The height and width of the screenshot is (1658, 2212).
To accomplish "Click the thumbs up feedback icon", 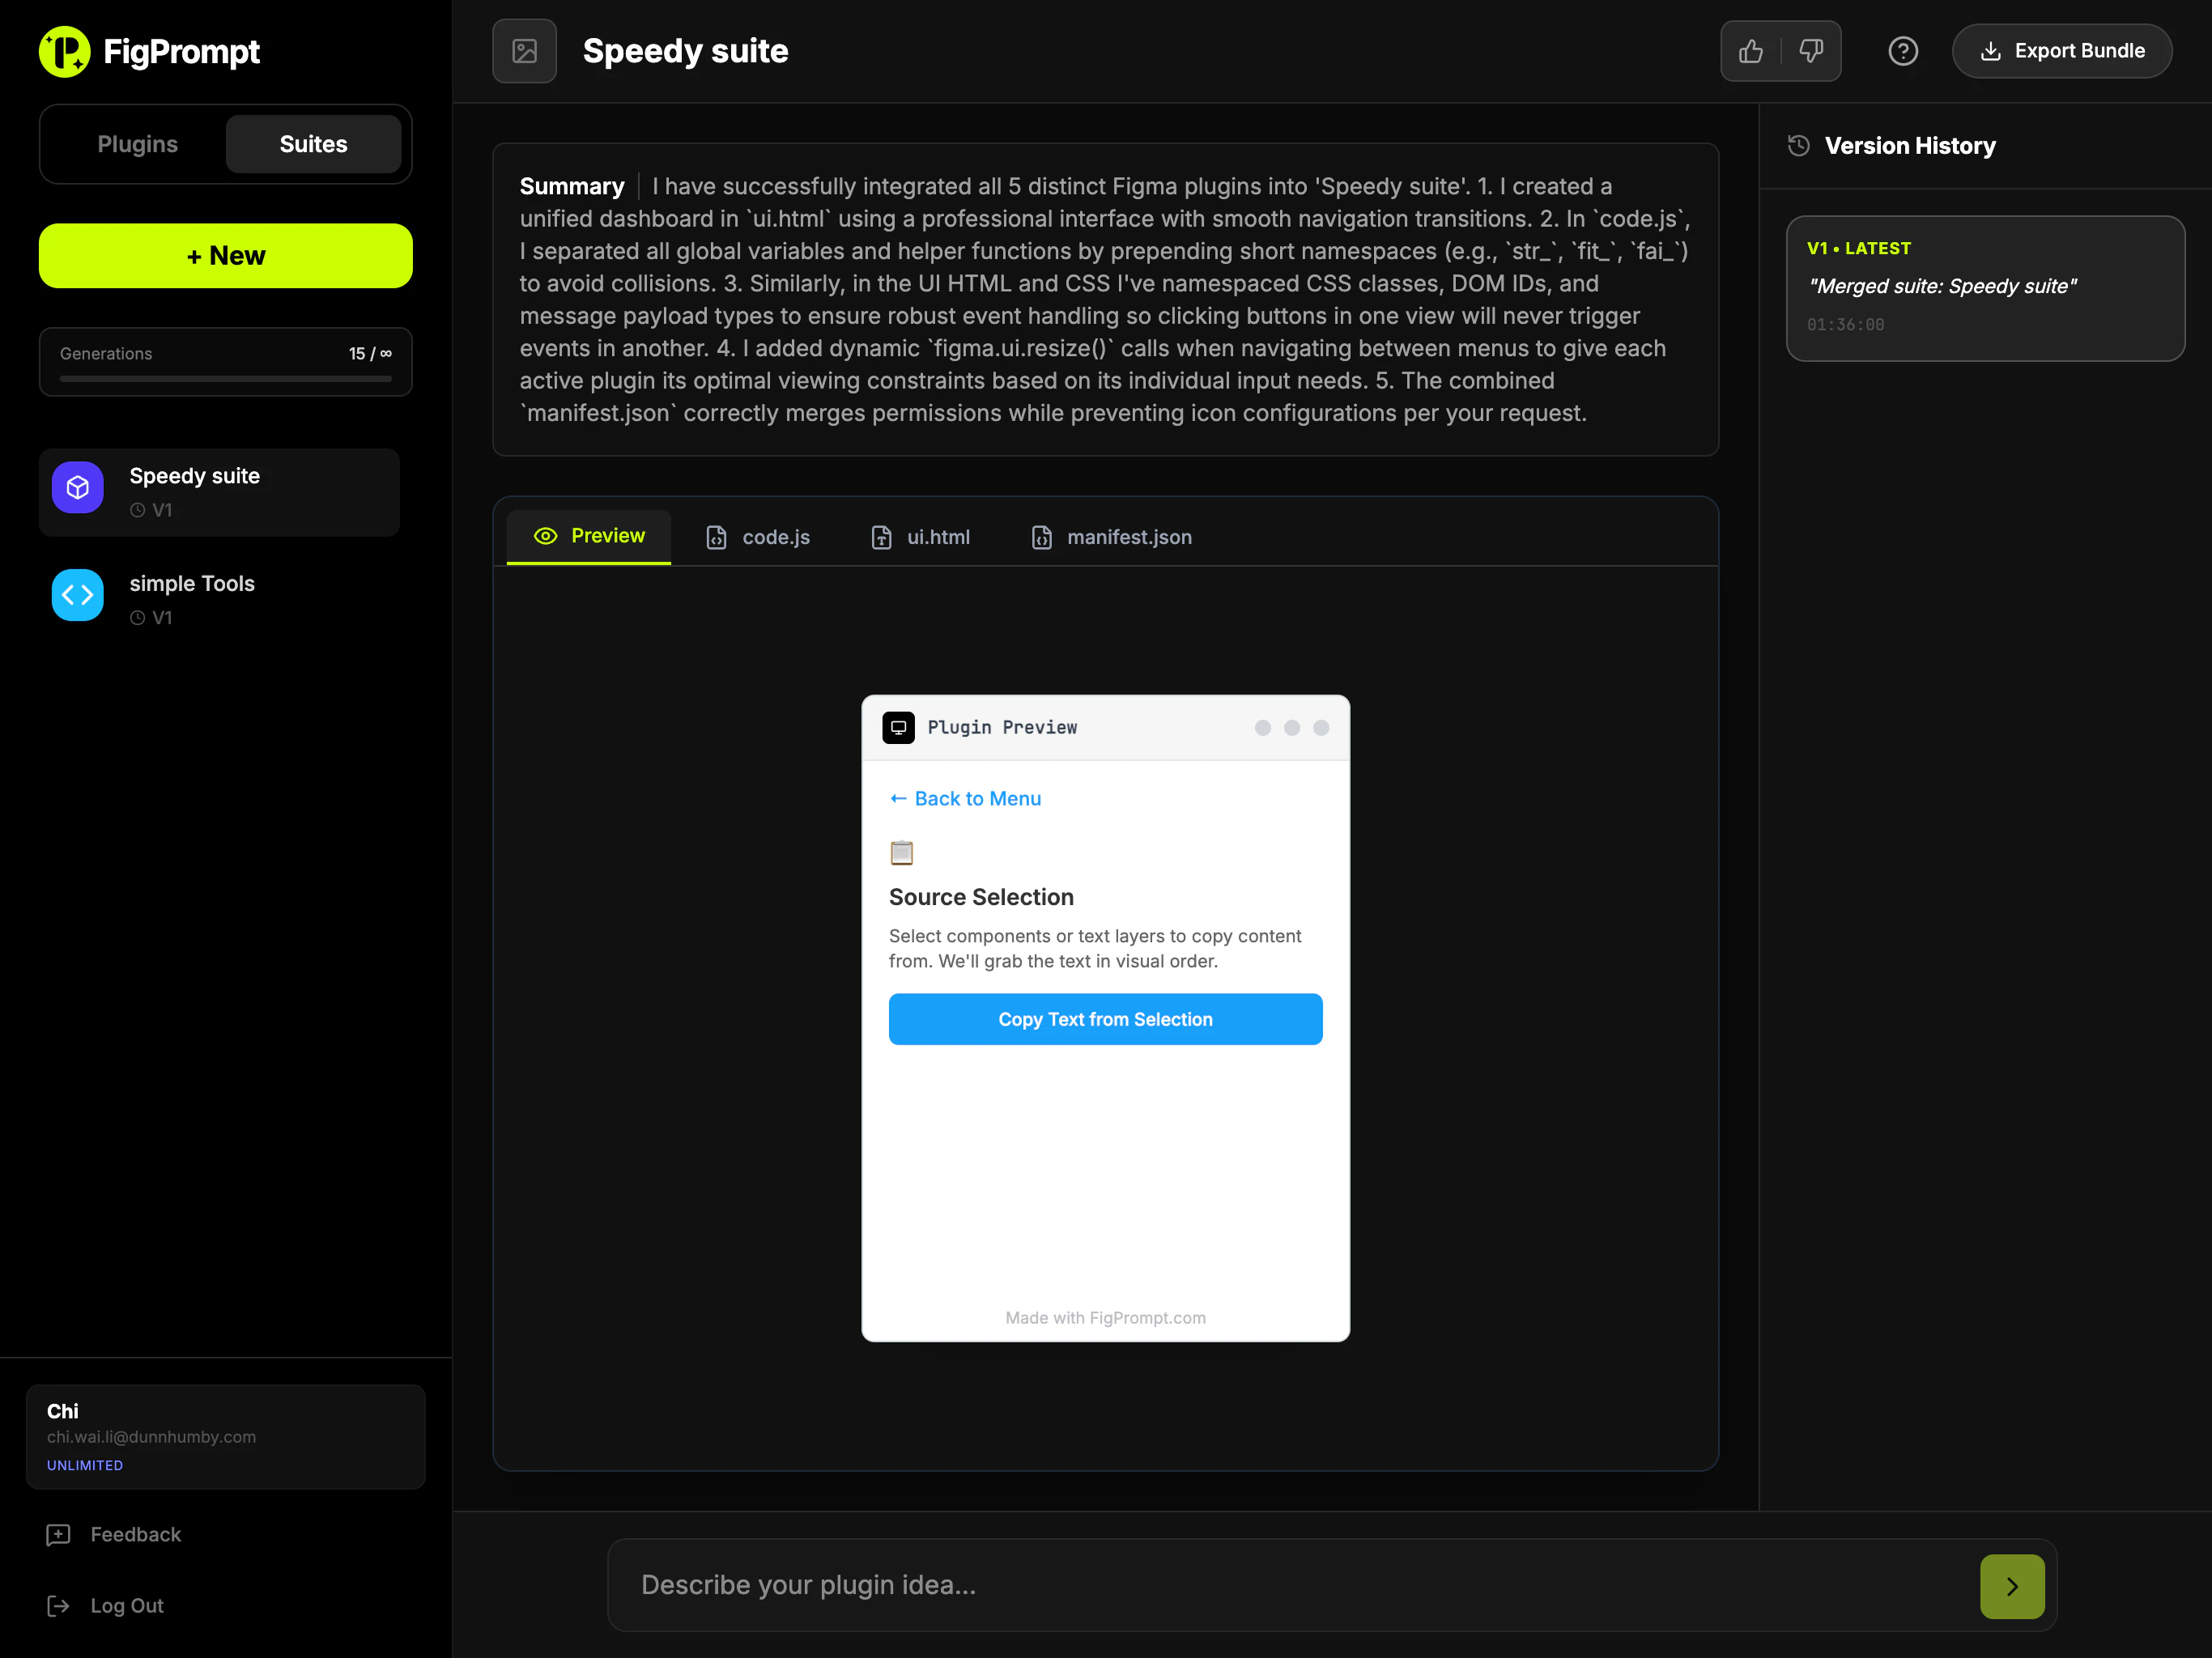I will click(1750, 51).
